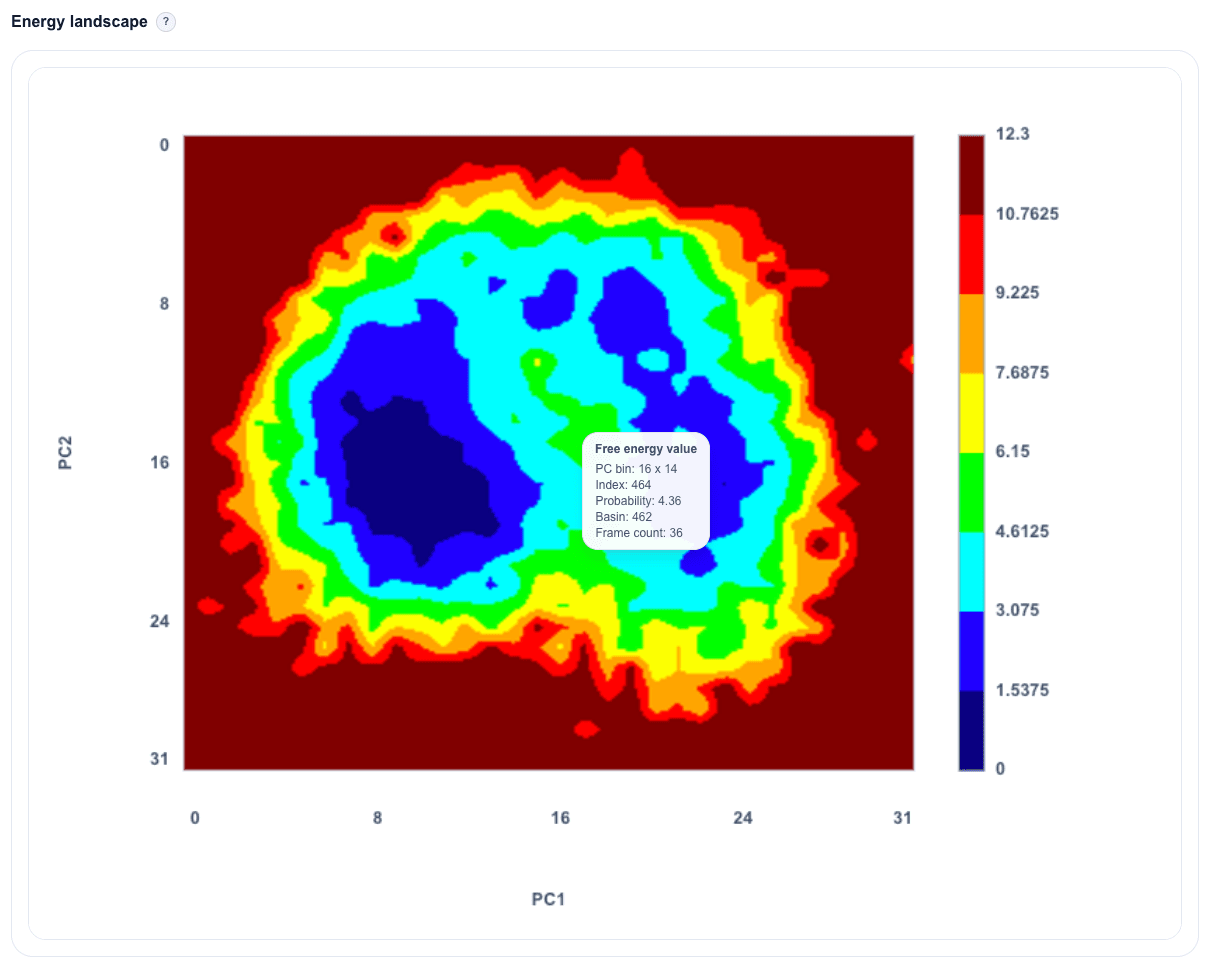This screenshot has height=959, width=1209.
Task: Click the PC1 axis tick label 8
Action: (377, 818)
